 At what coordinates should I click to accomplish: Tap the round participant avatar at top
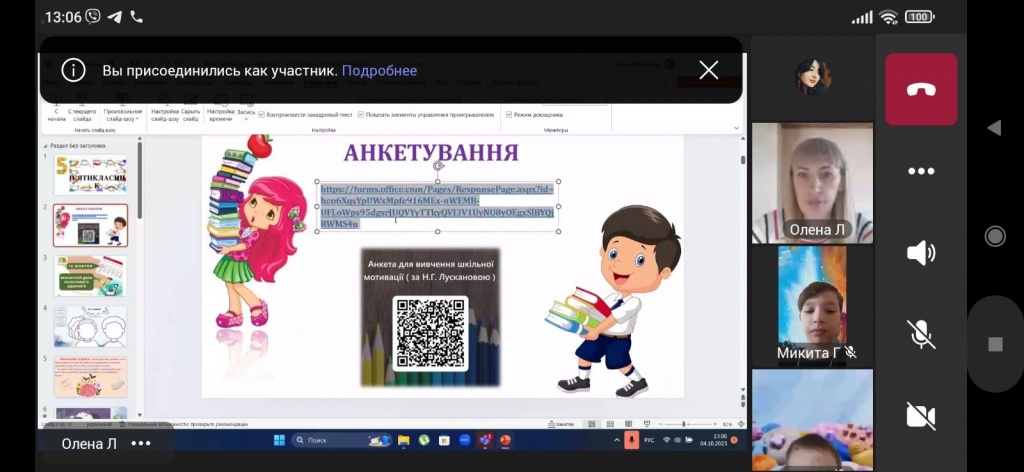coord(812,77)
